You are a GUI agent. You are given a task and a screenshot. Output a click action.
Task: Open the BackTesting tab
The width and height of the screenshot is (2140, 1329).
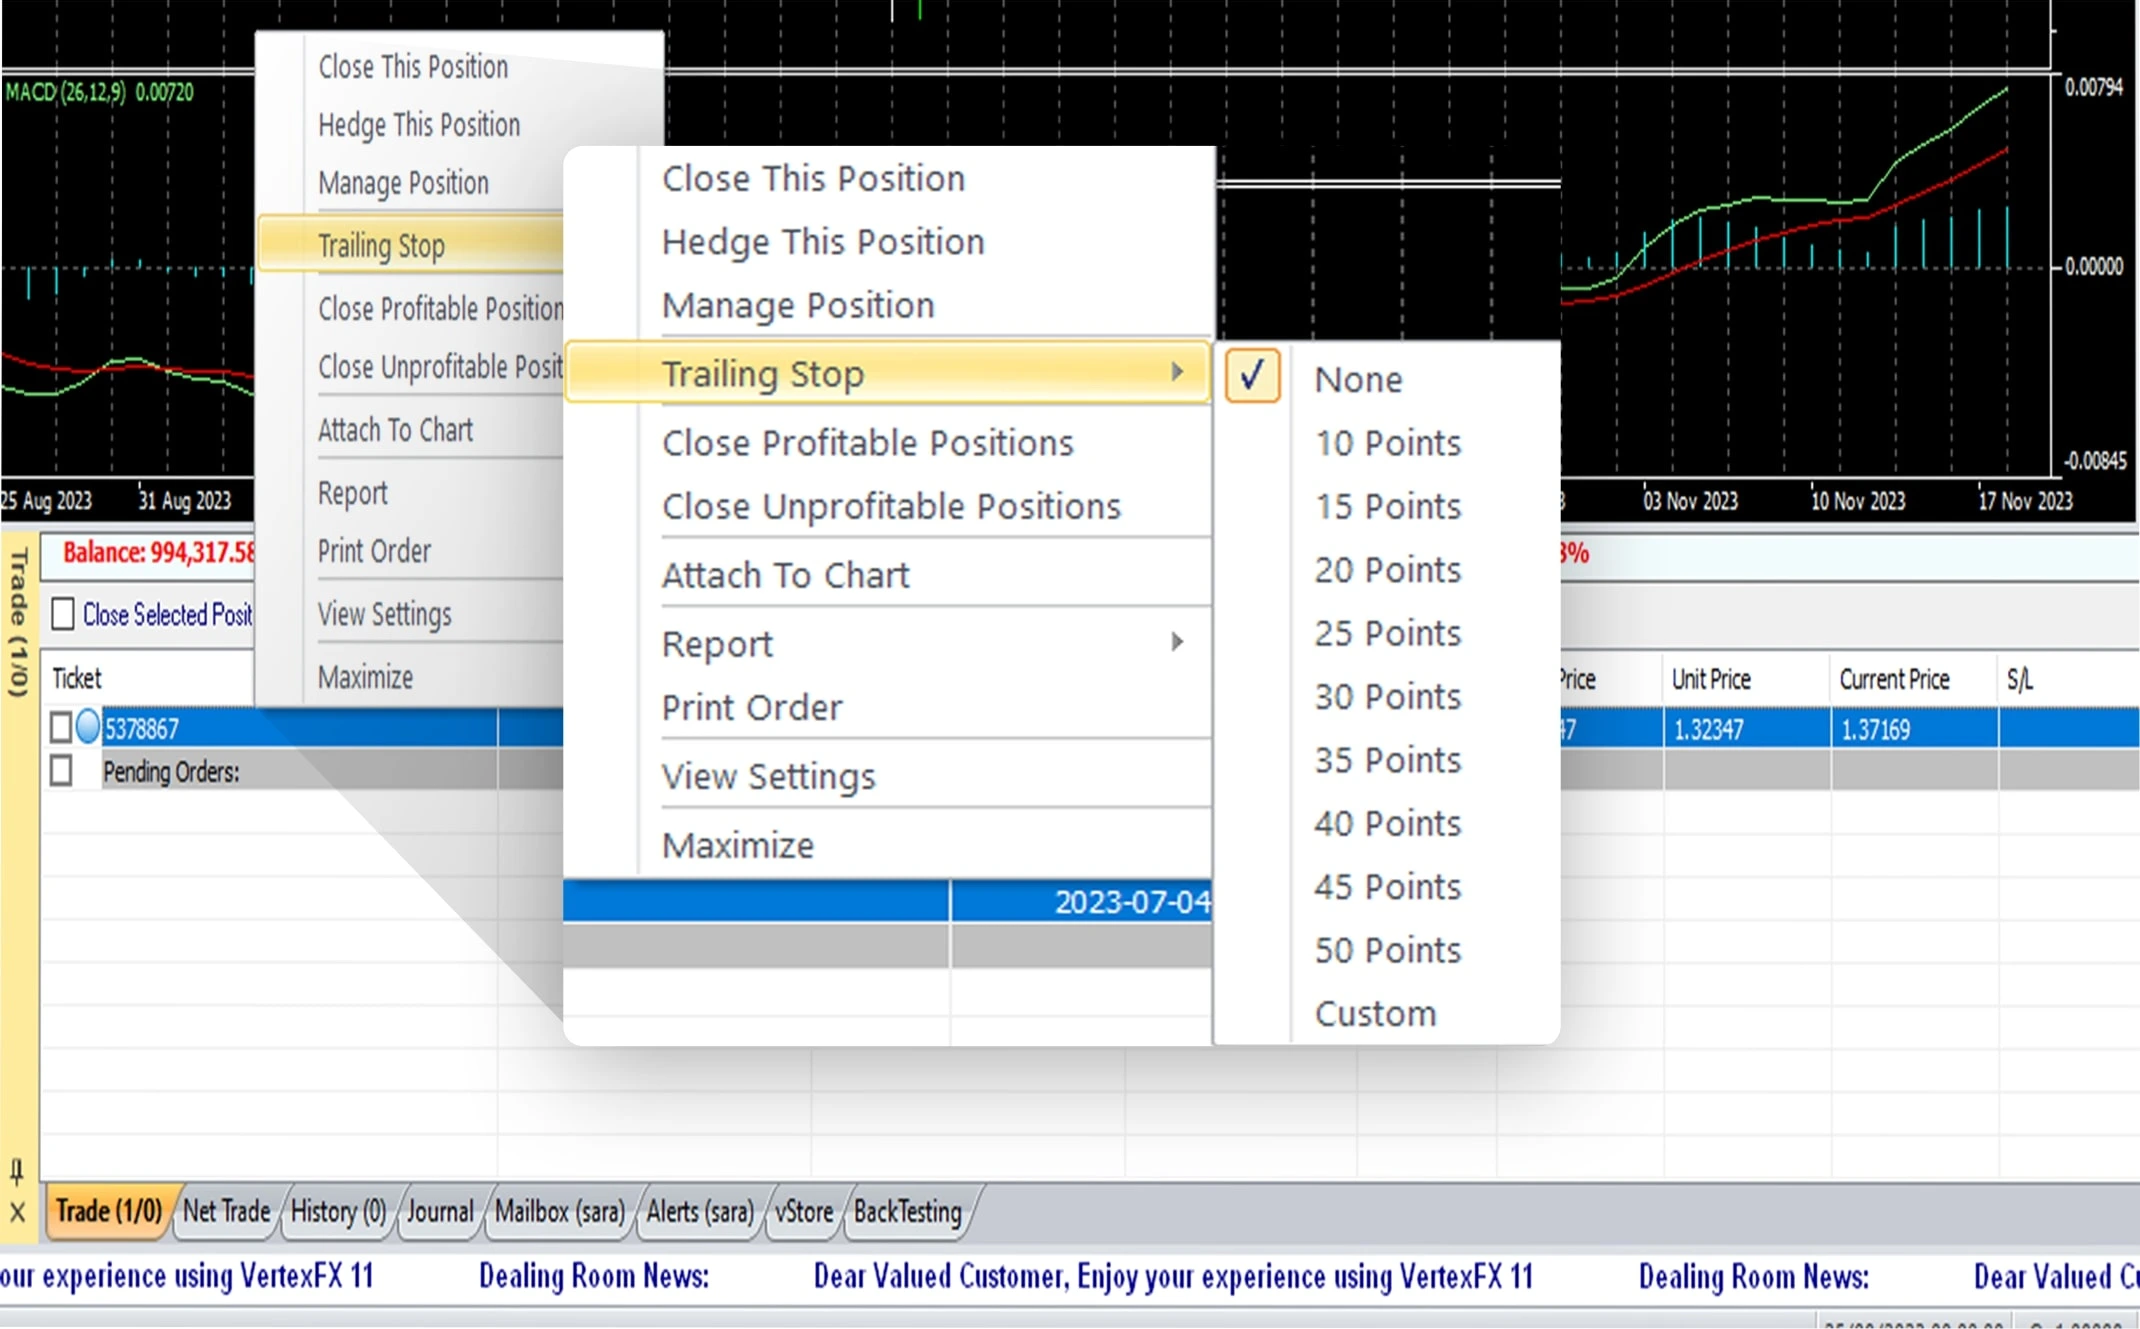click(x=908, y=1211)
